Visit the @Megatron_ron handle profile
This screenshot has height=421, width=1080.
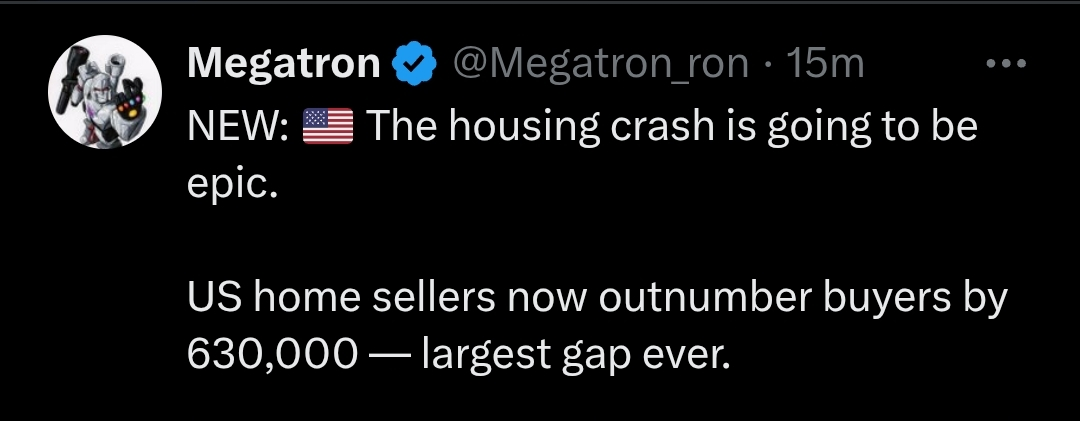(600, 65)
